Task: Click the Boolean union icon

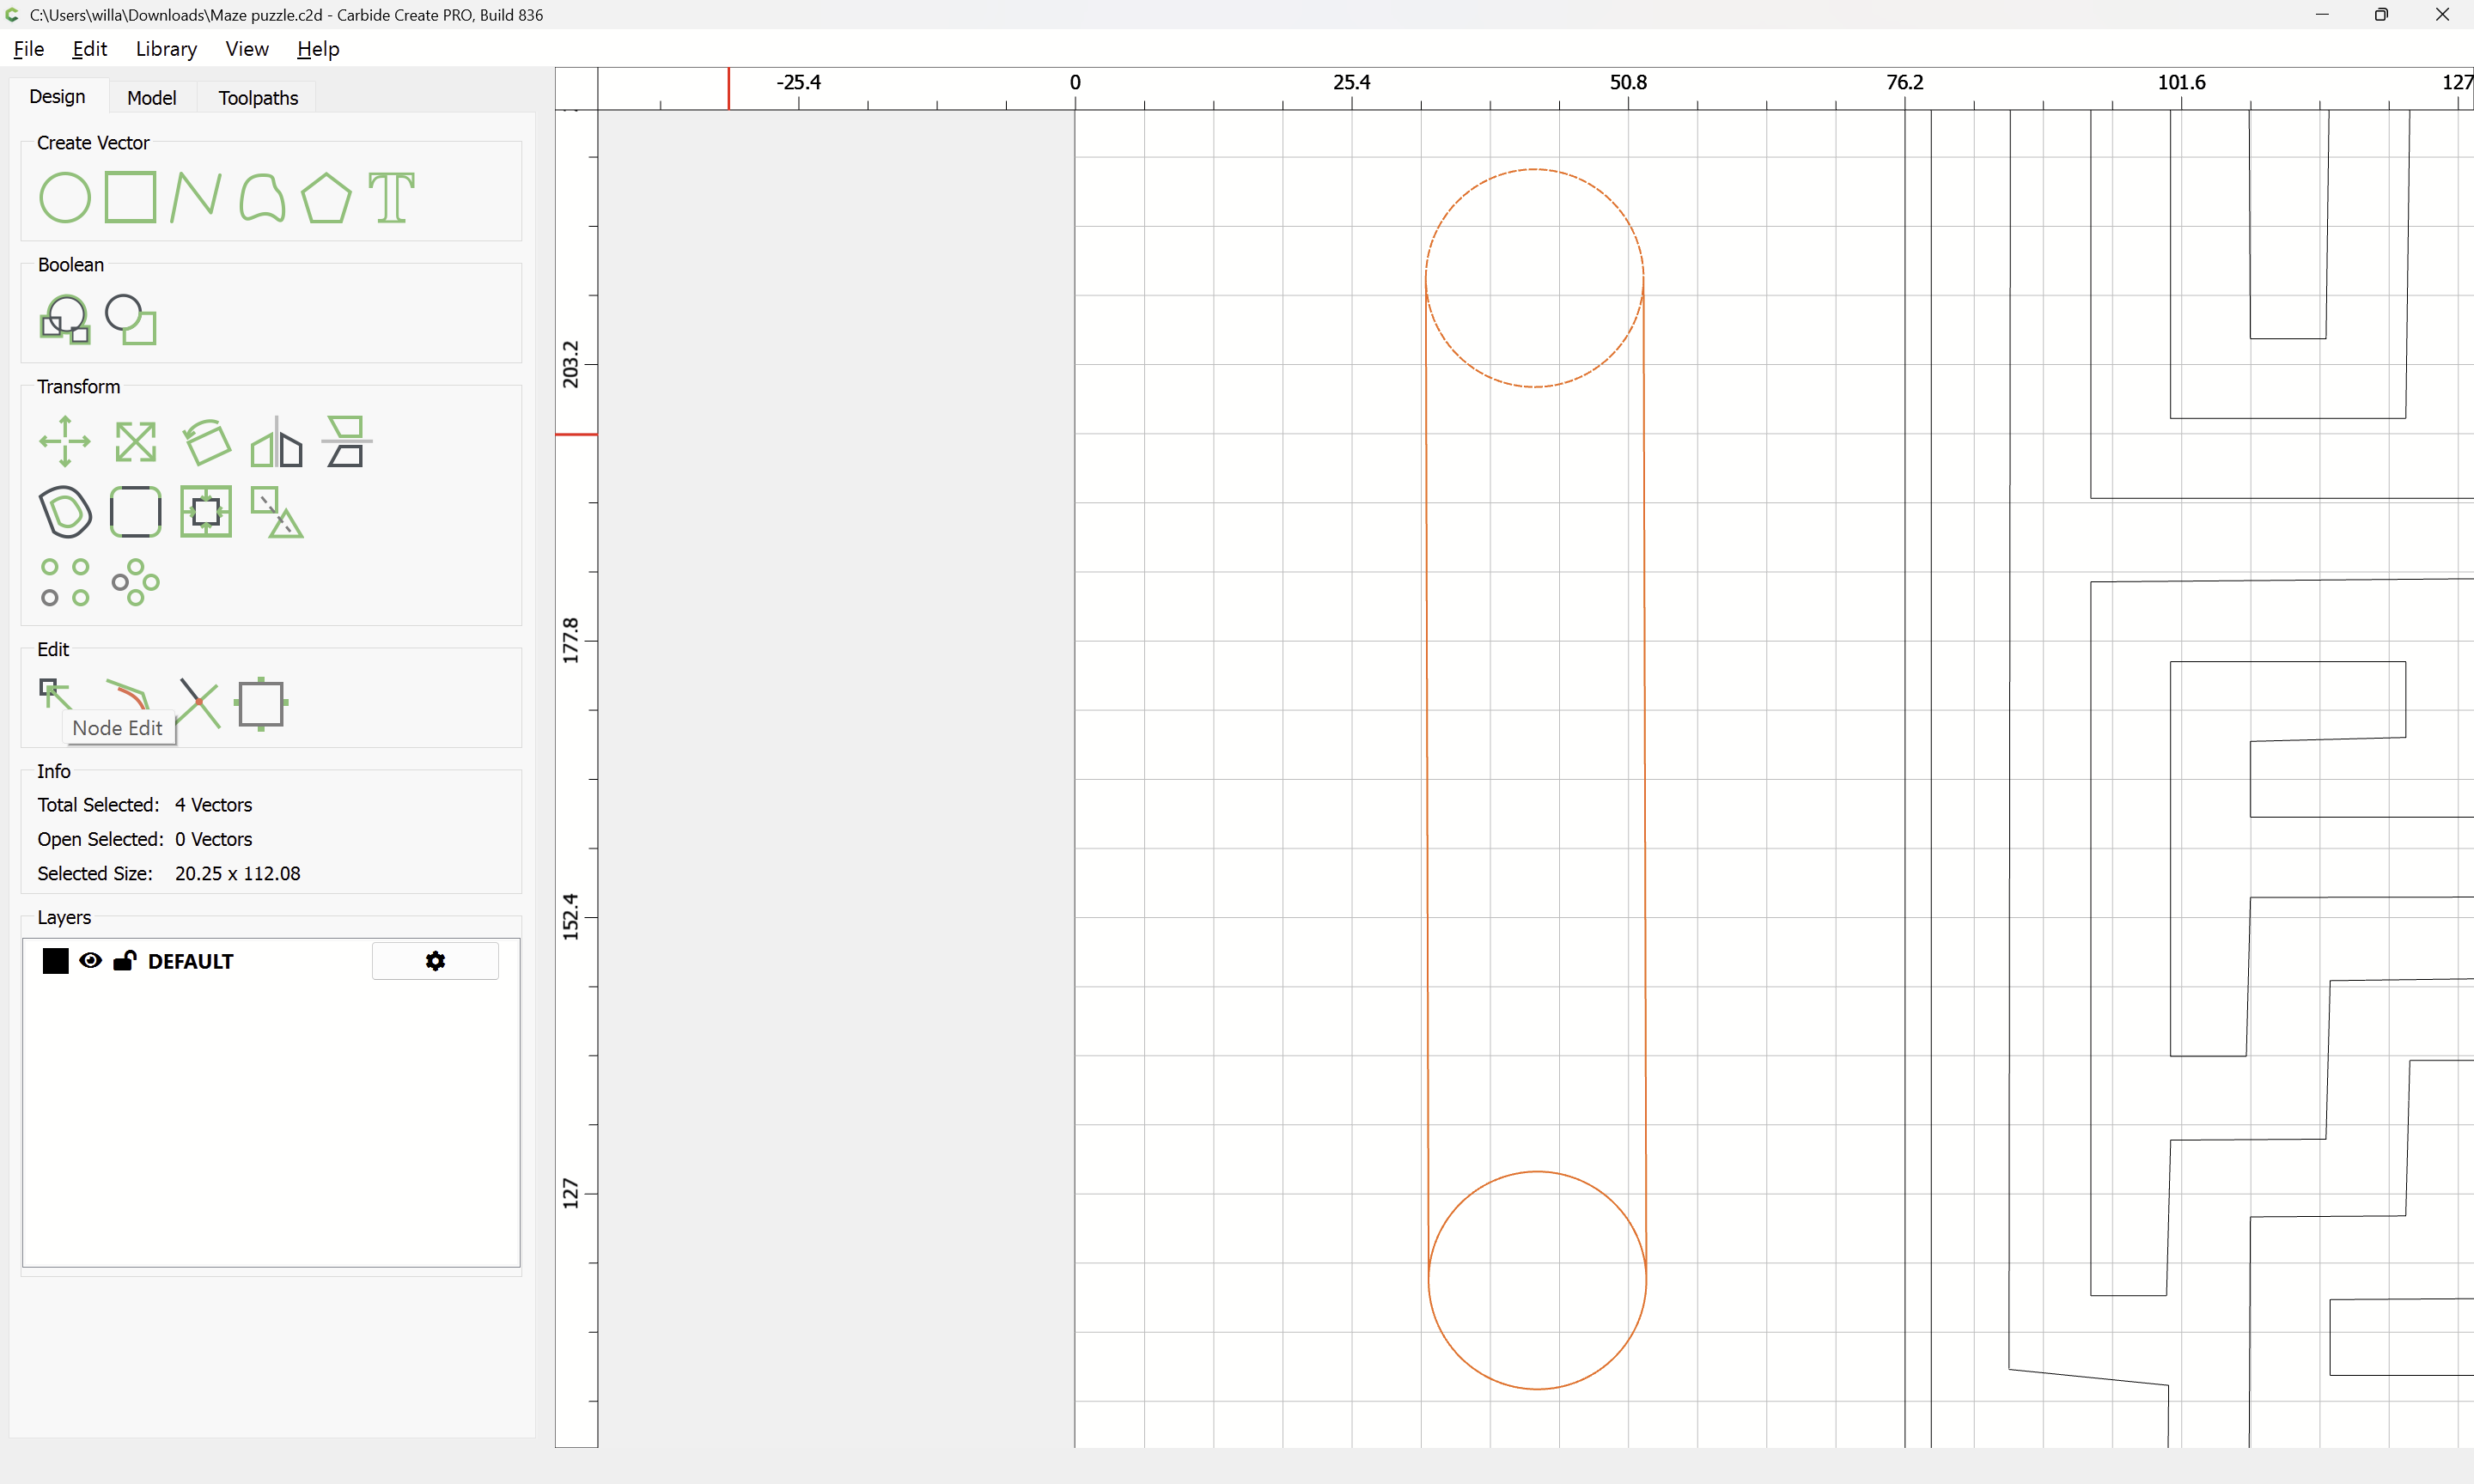Action: pos(65,320)
